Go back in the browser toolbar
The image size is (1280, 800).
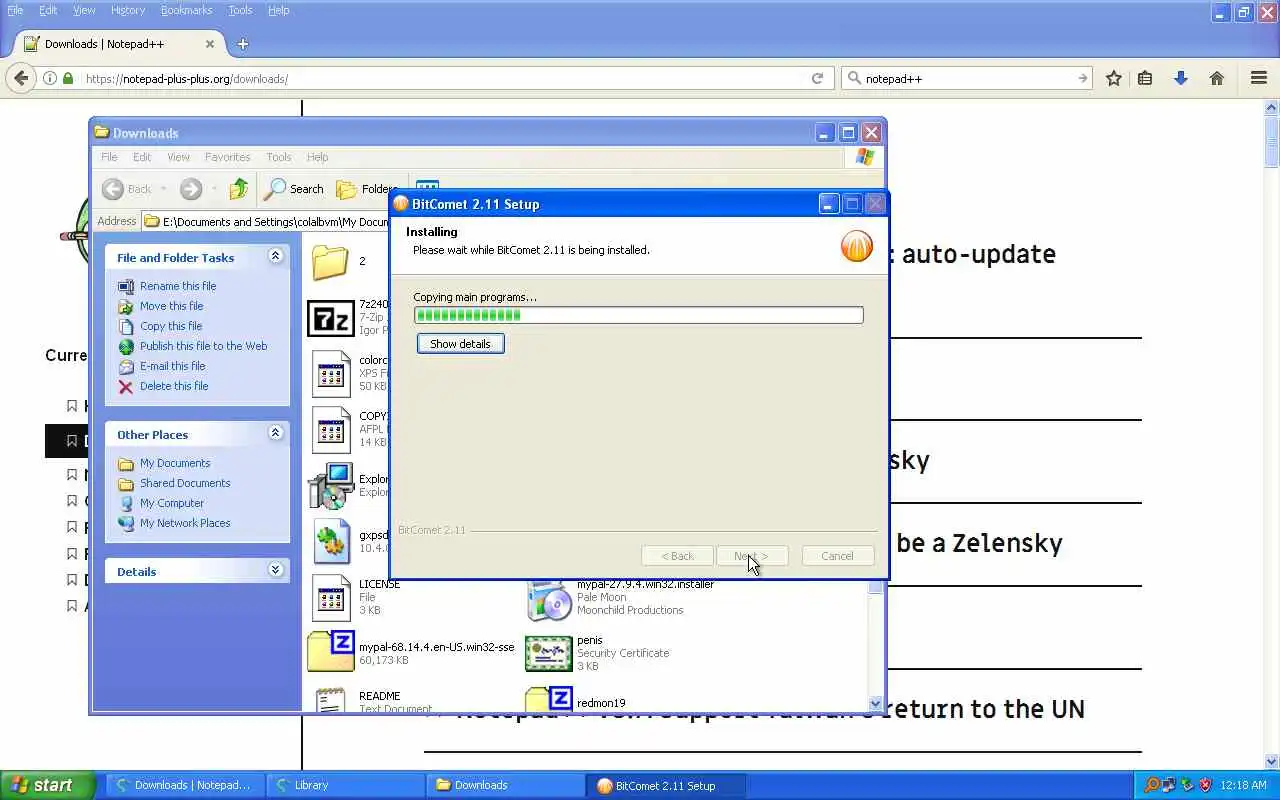click(21, 78)
